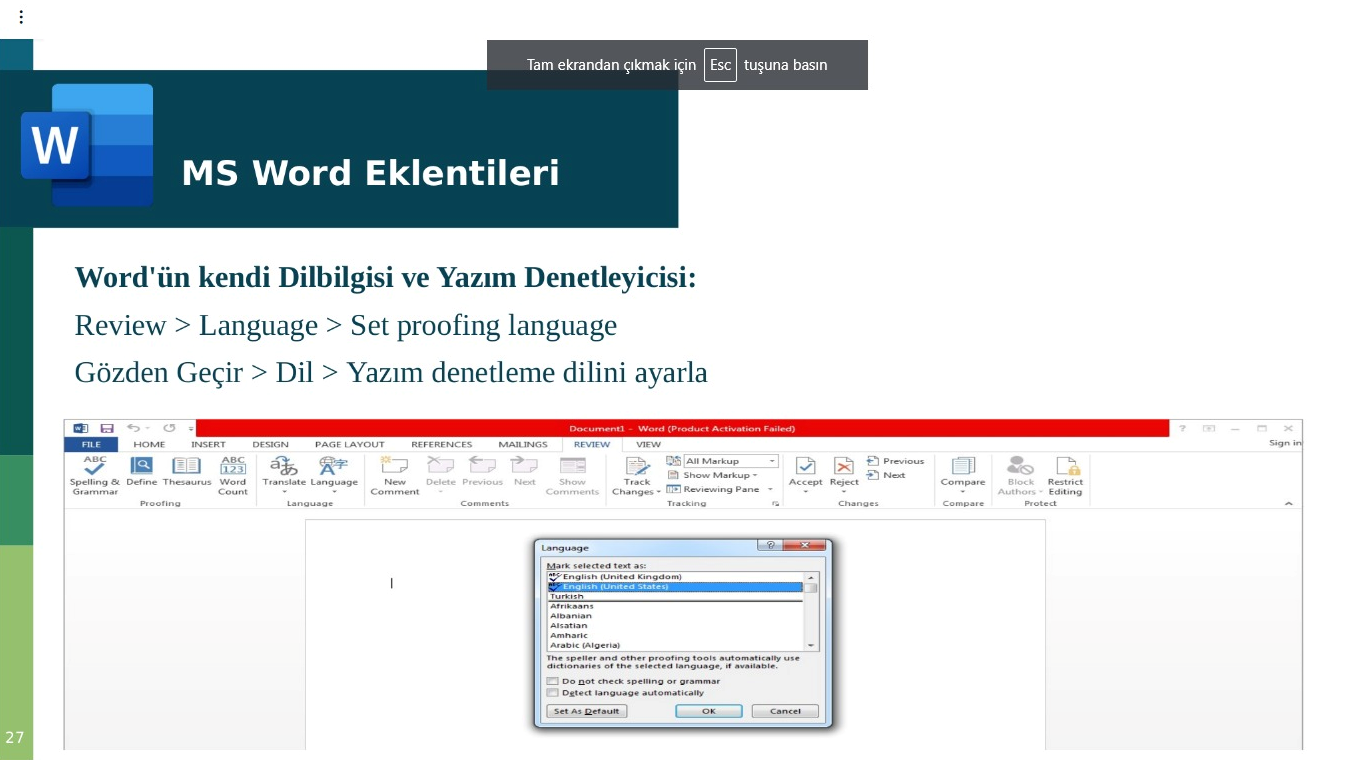This screenshot has width=1356, height=760.
Task: Select Amharic in language list
Action: [675, 635]
